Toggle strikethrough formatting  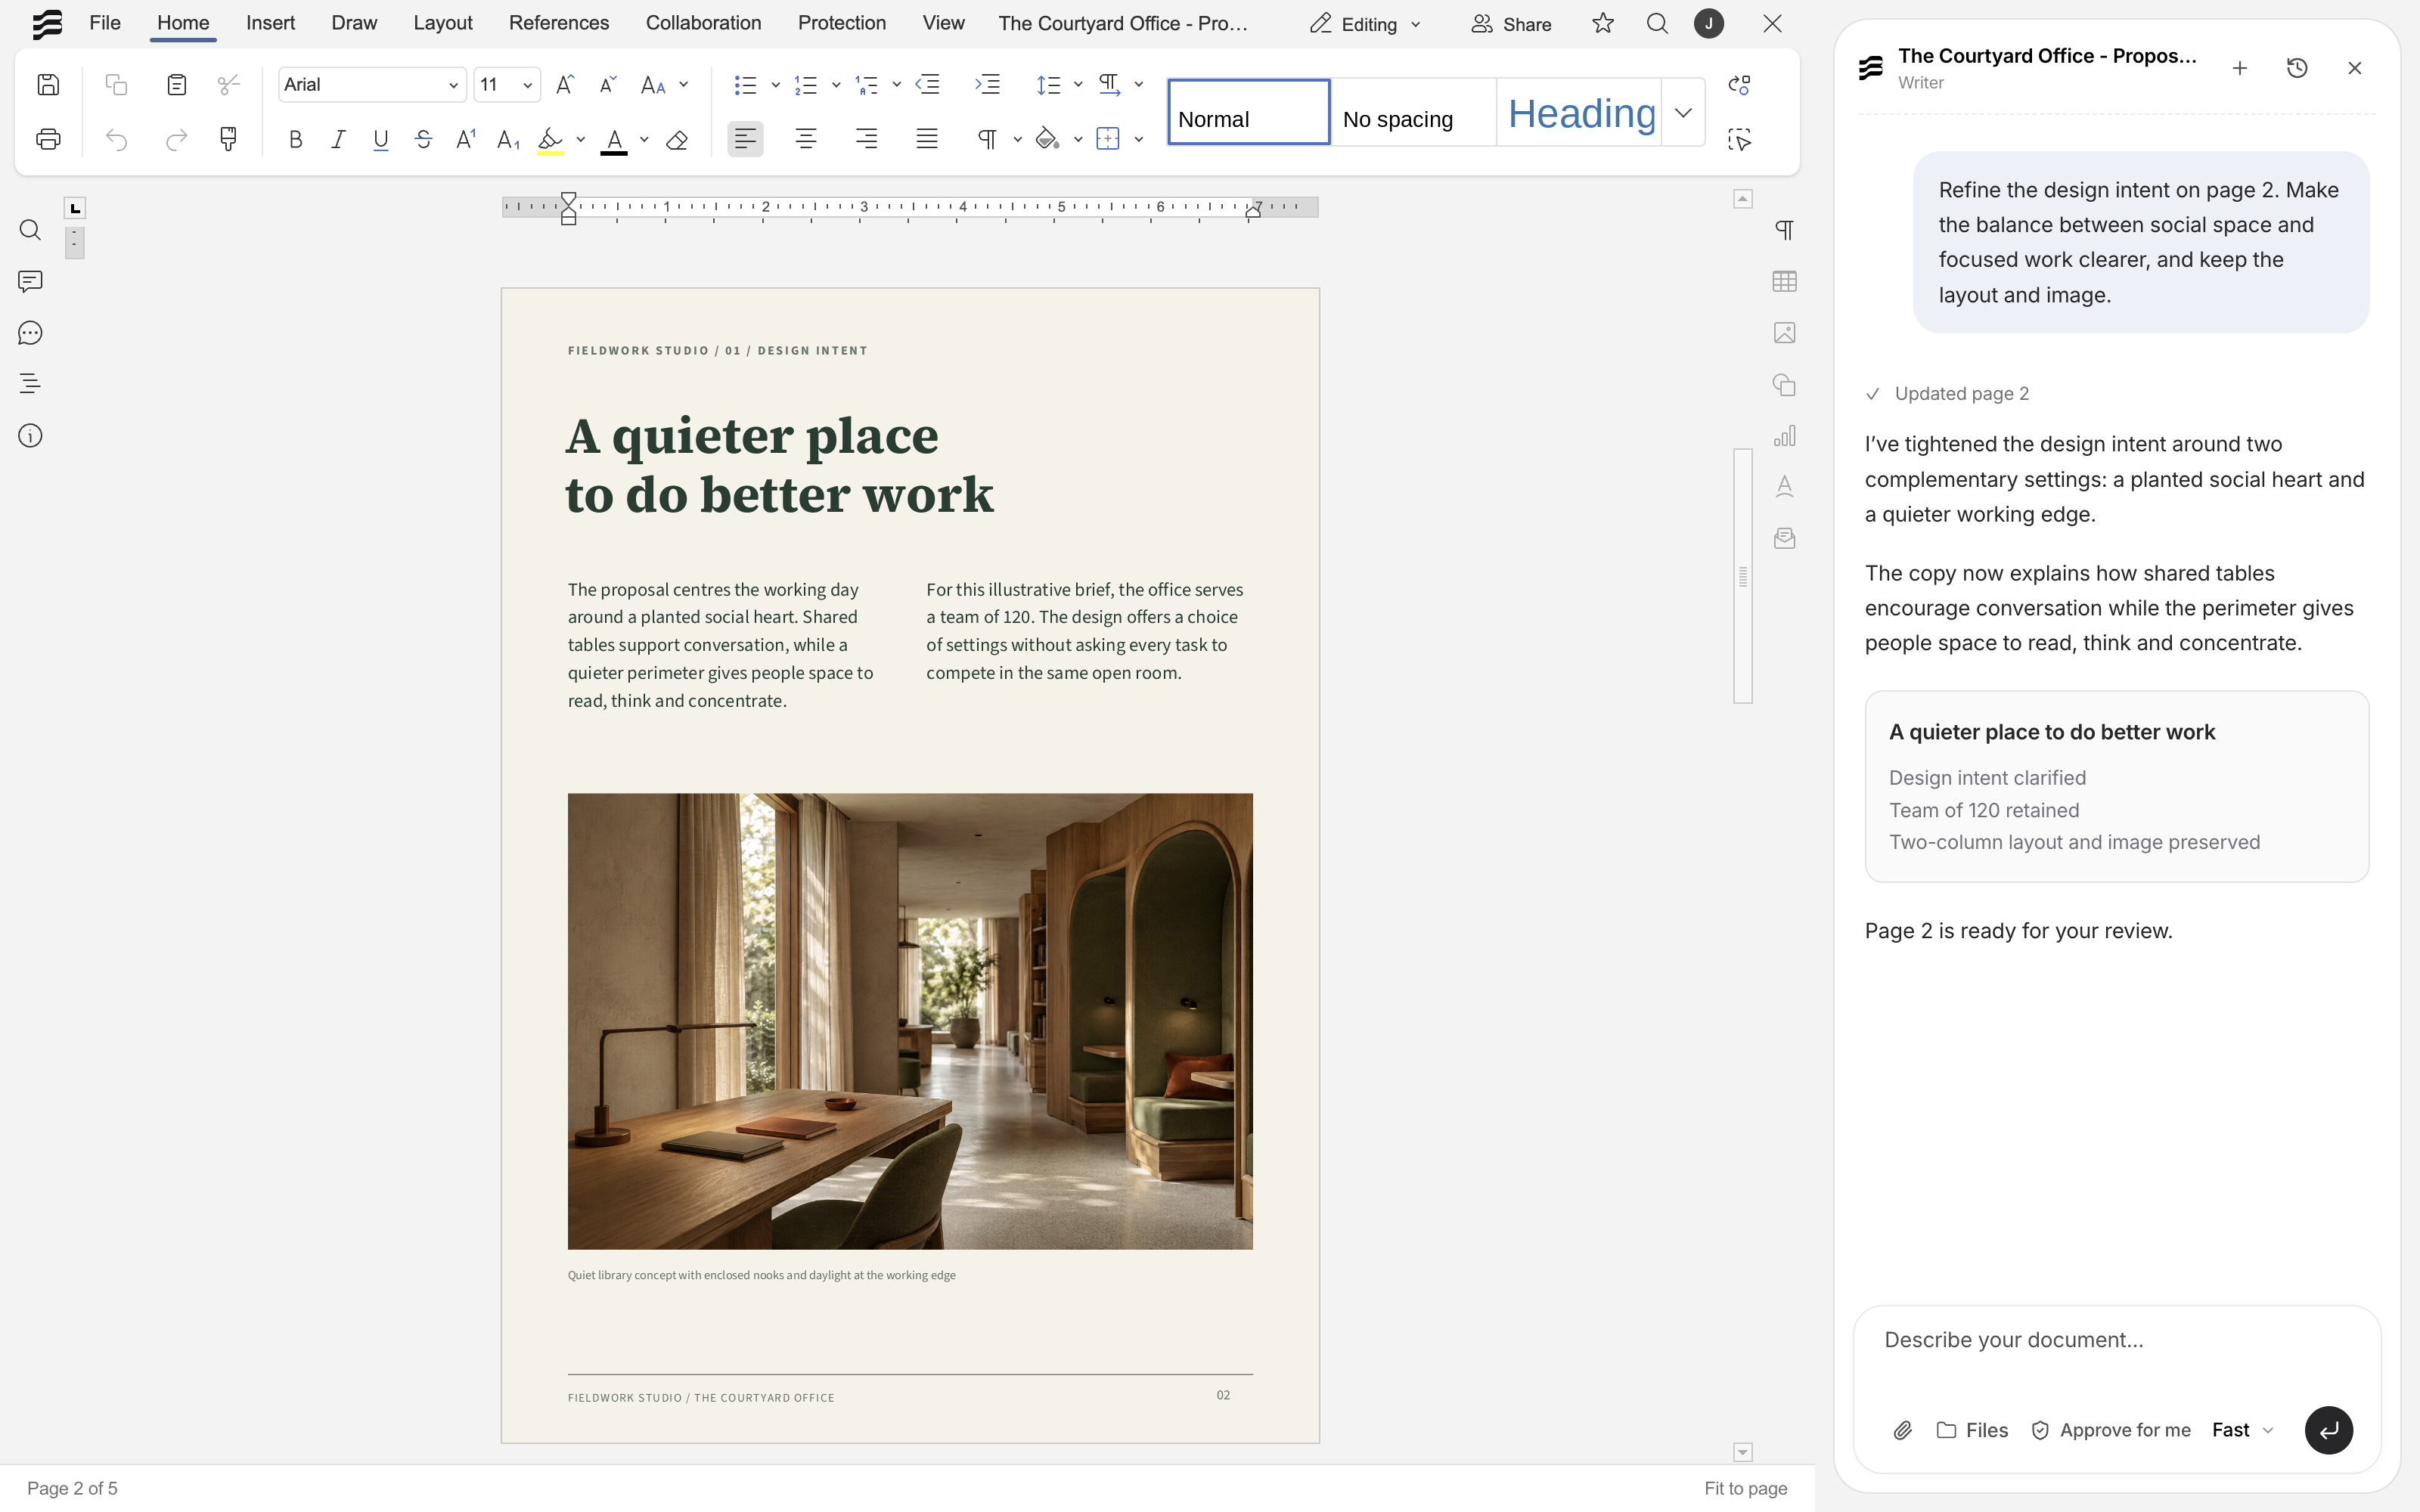(x=423, y=139)
